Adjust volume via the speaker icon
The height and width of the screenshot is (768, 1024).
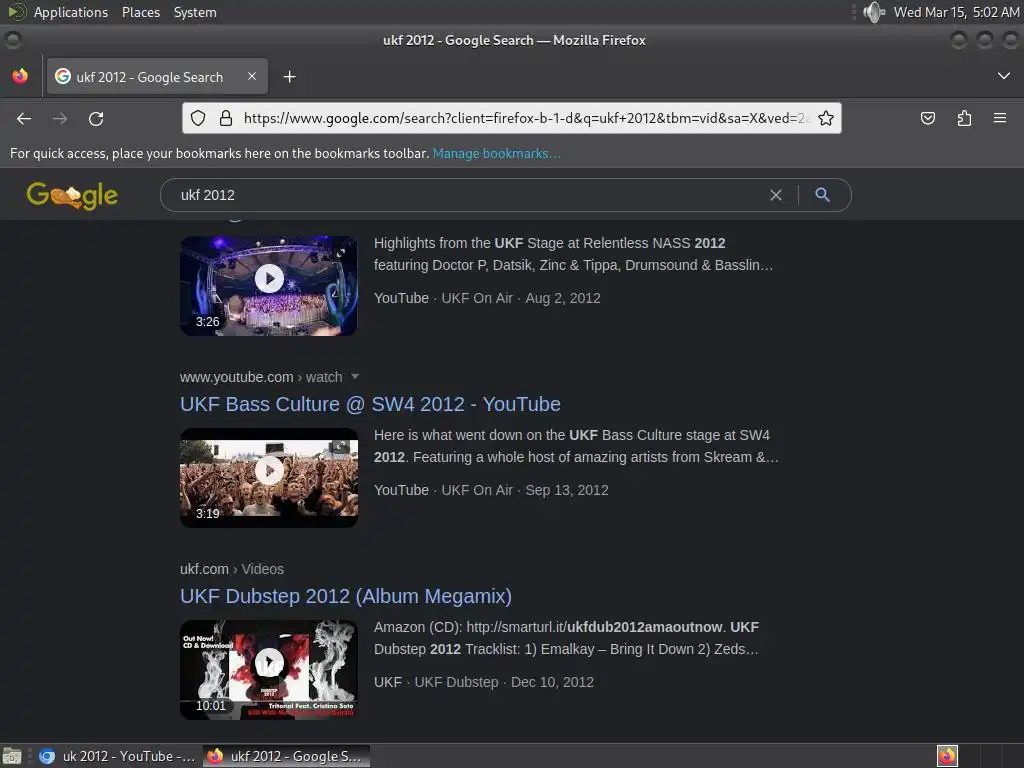pyautogui.click(x=873, y=12)
